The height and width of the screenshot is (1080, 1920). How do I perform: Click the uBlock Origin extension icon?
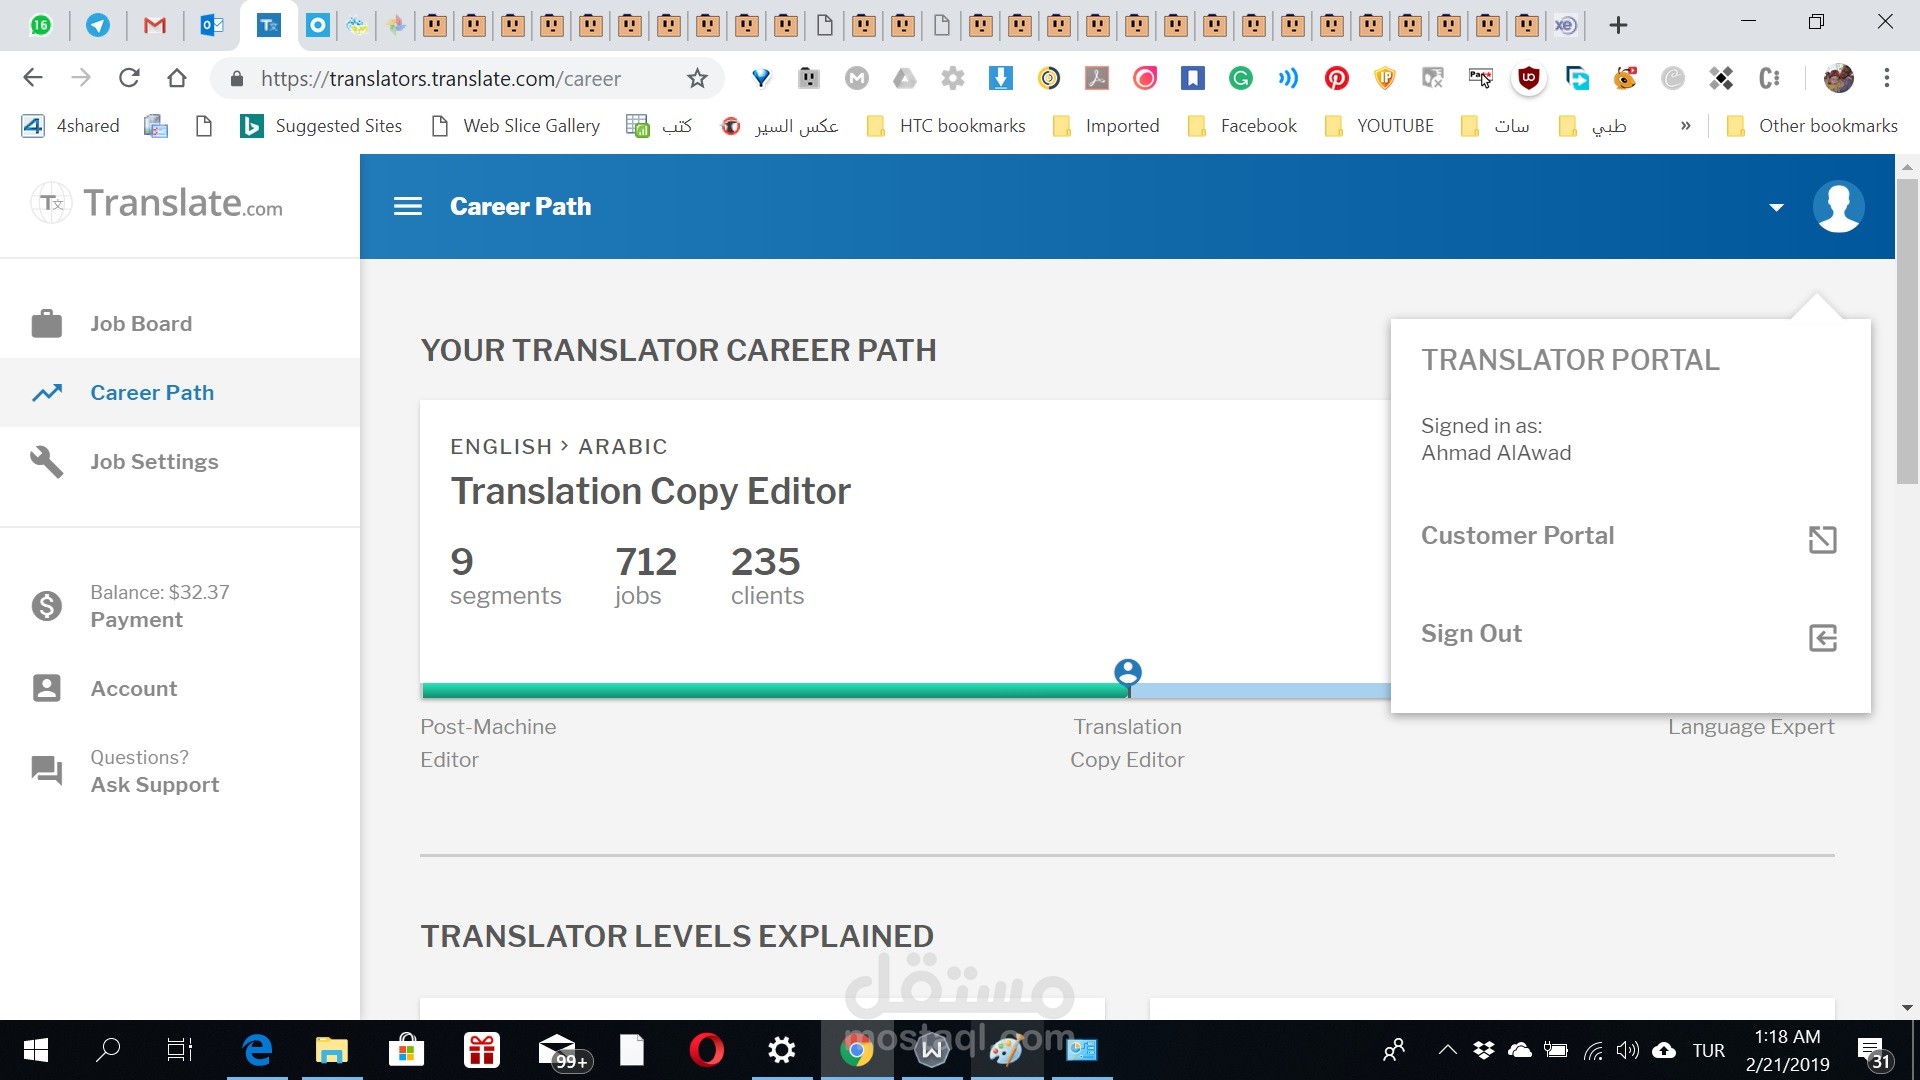[x=1528, y=78]
